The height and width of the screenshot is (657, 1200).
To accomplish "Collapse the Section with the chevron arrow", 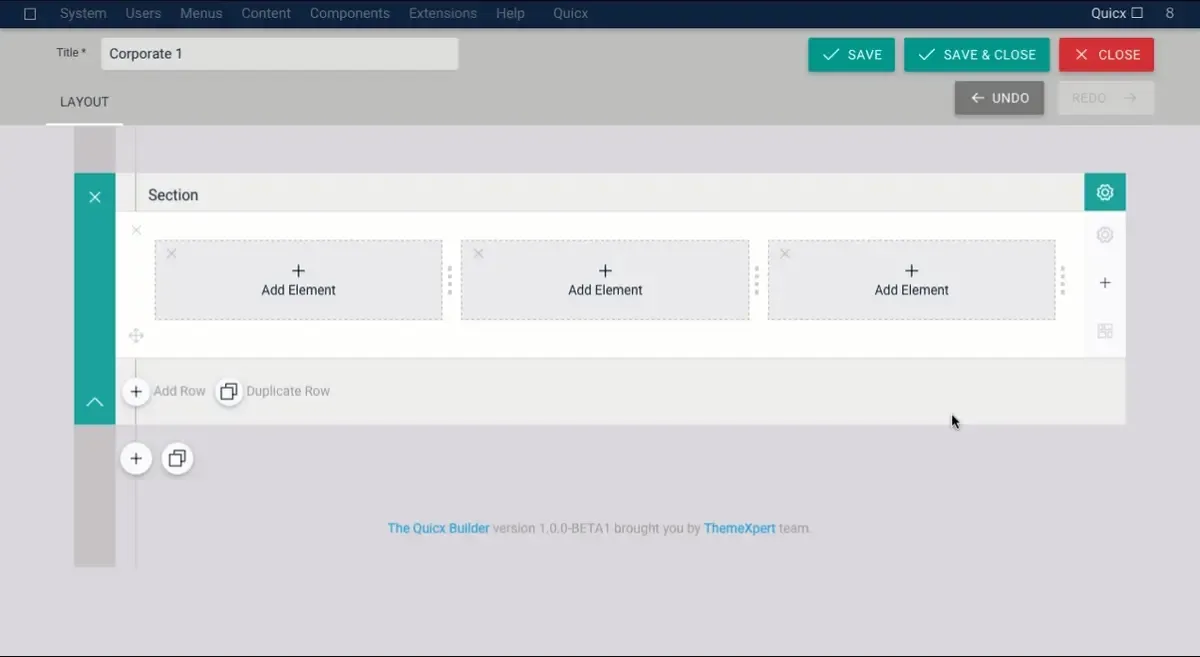I will pos(95,402).
